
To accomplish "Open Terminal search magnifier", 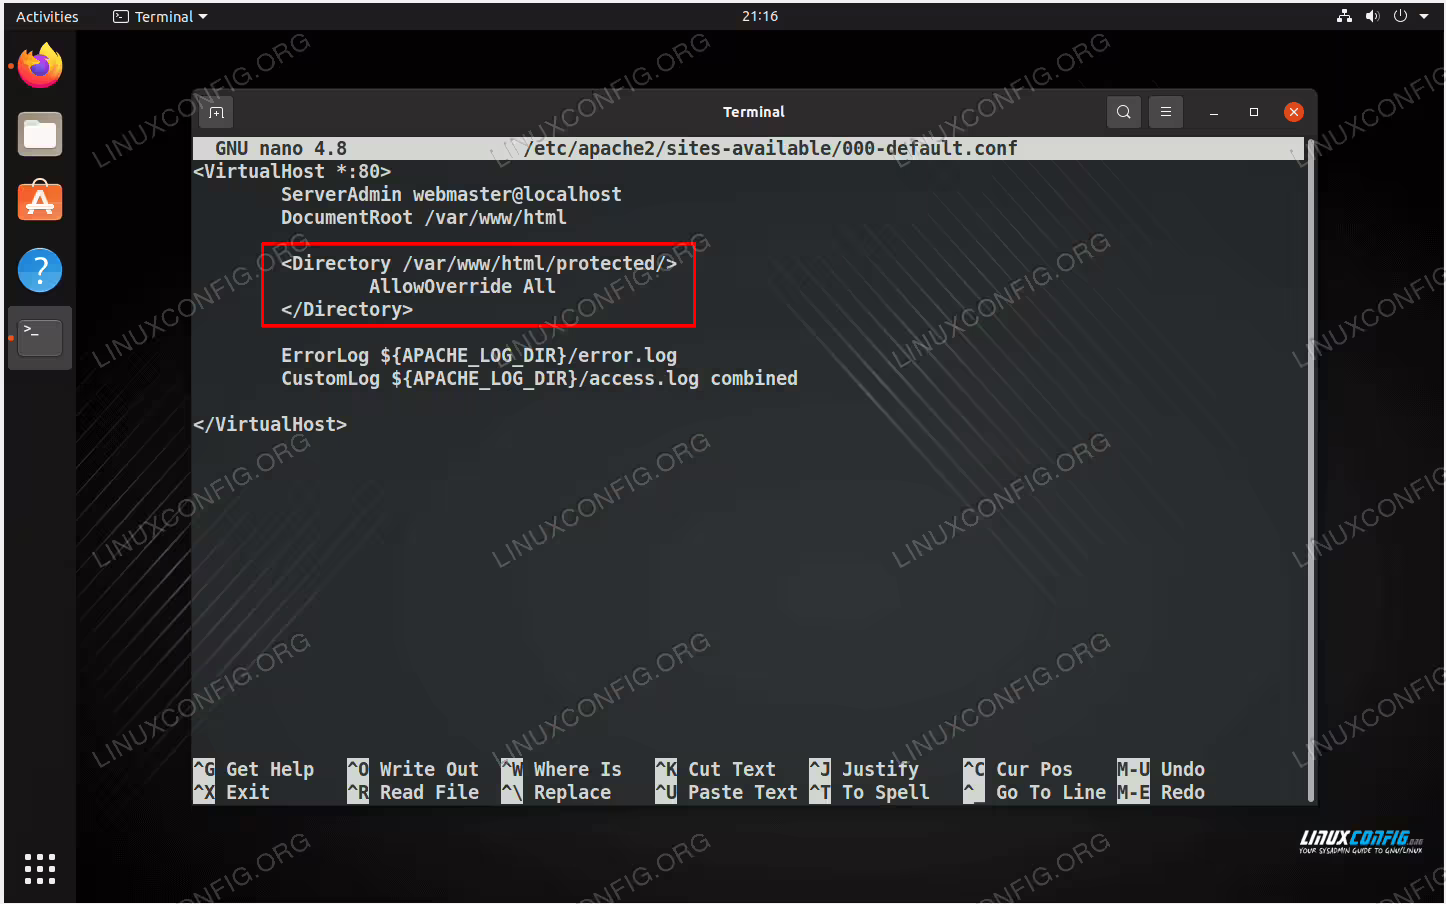I will (x=1124, y=112).
